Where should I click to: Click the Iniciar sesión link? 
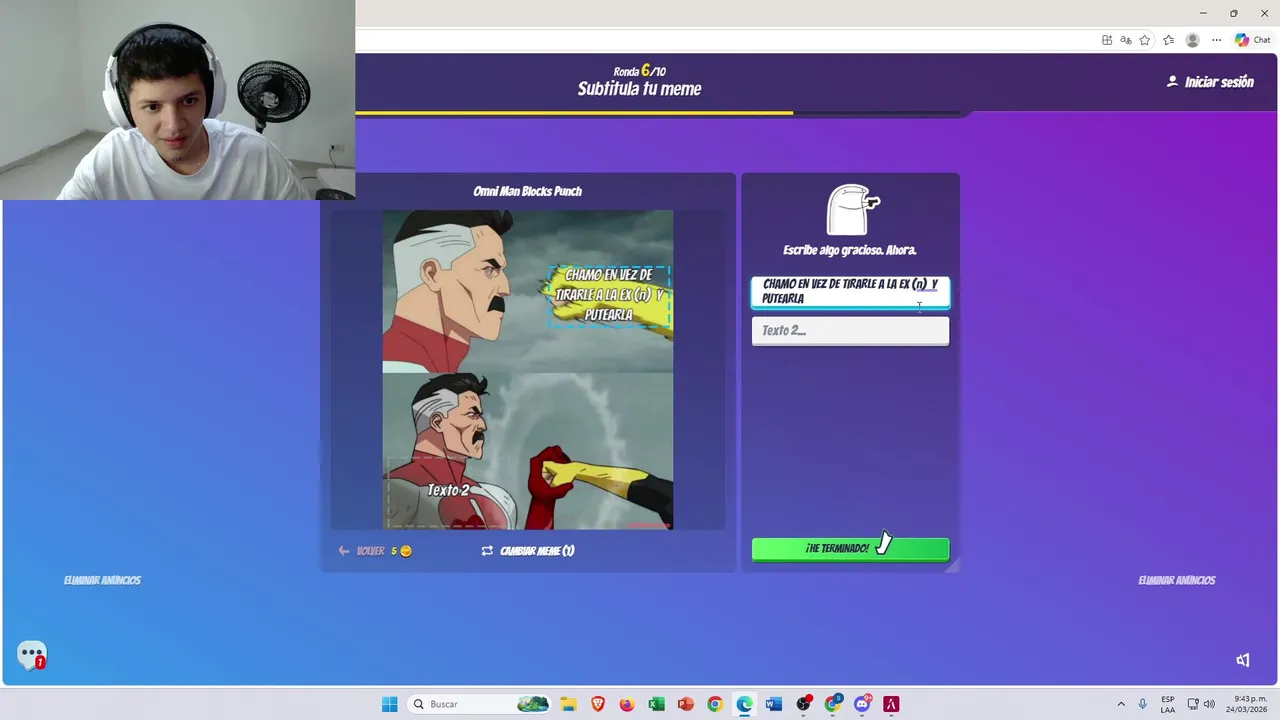point(1209,82)
